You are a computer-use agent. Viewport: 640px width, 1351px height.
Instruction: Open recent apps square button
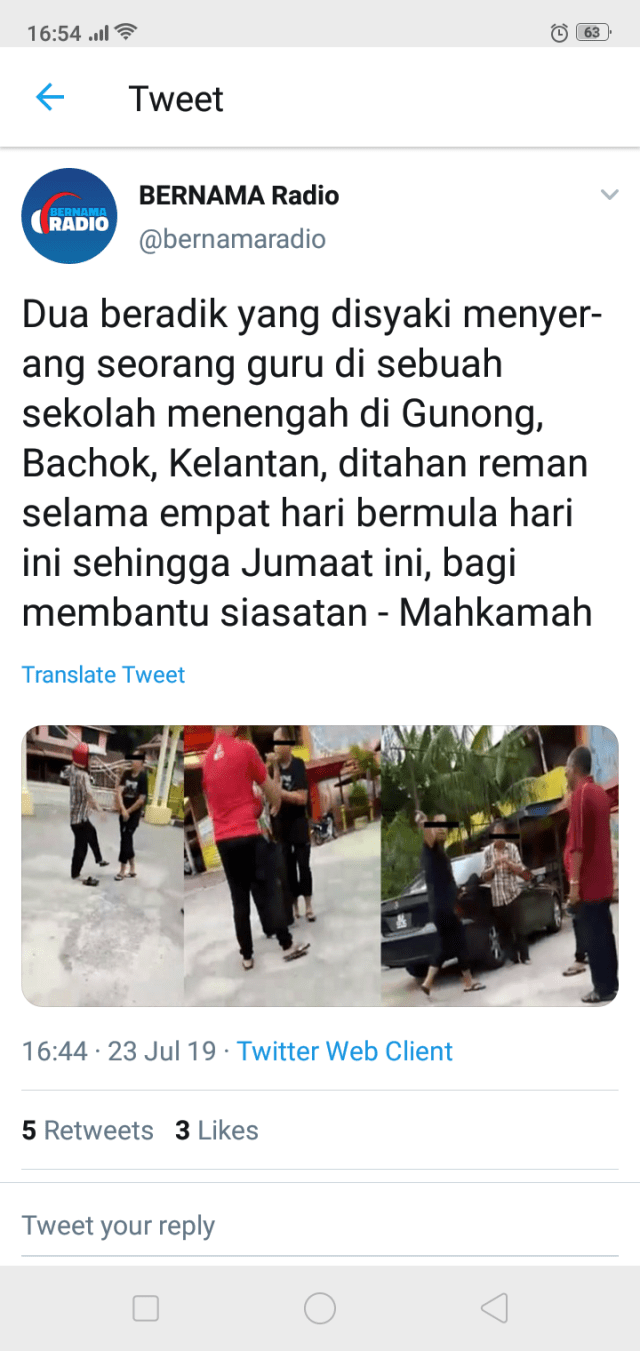pyautogui.click(x=146, y=1308)
